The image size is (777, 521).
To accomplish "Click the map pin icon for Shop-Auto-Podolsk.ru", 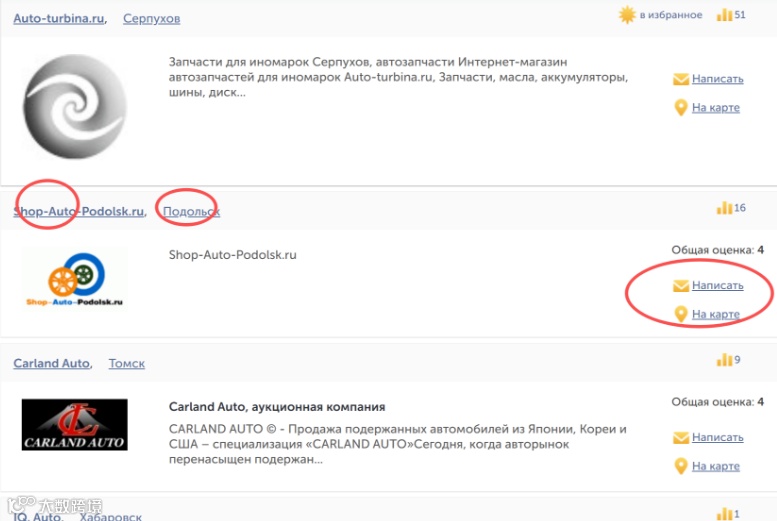I will point(681,314).
